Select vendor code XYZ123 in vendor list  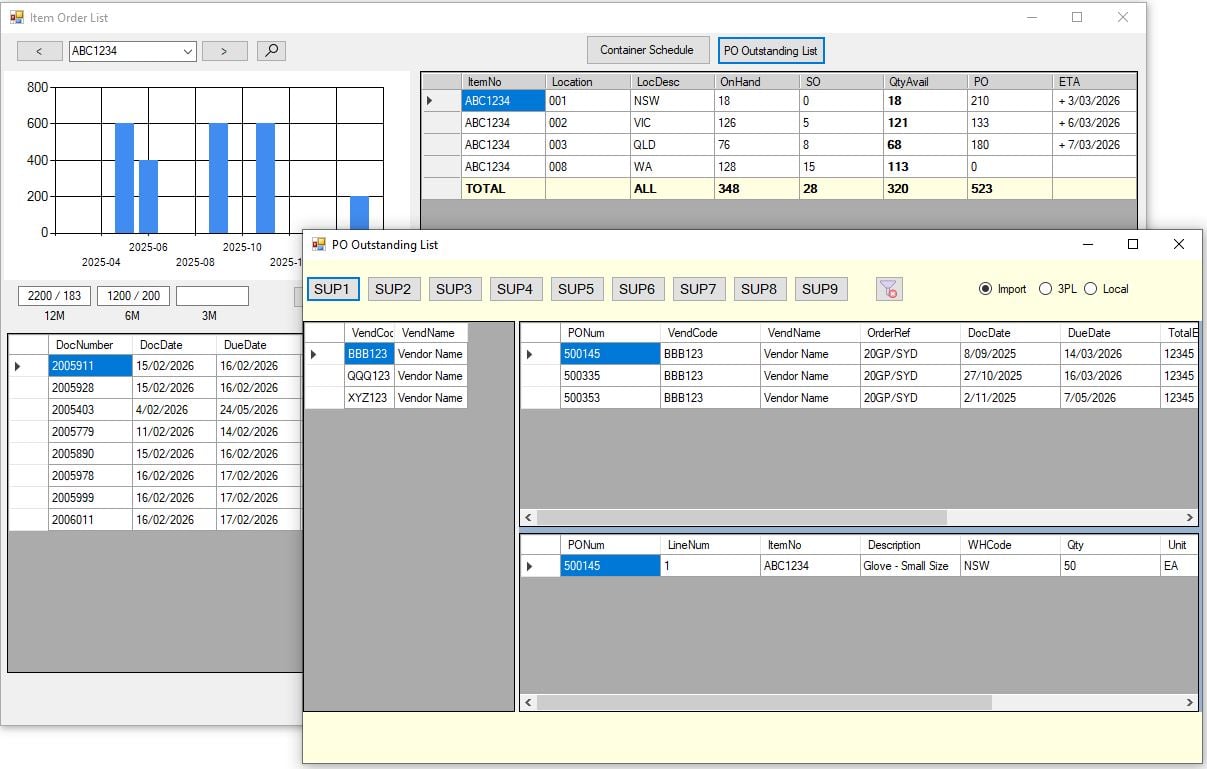point(369,398)
